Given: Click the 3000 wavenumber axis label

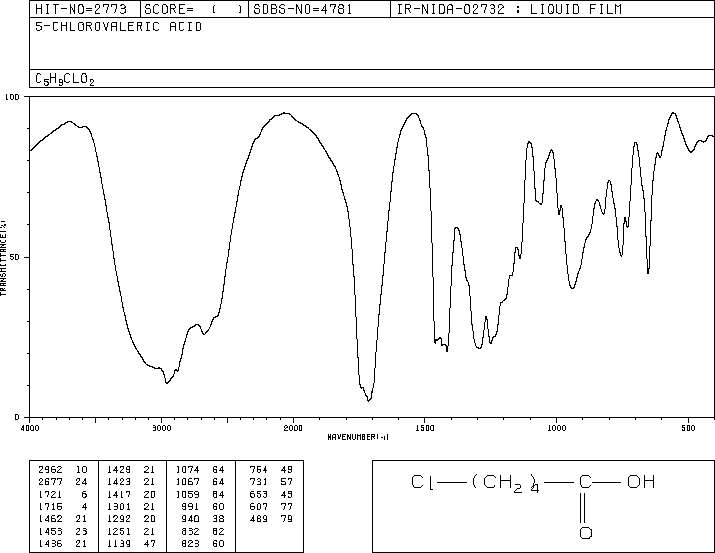Looking at the screenshot, I should pos(161,428).
